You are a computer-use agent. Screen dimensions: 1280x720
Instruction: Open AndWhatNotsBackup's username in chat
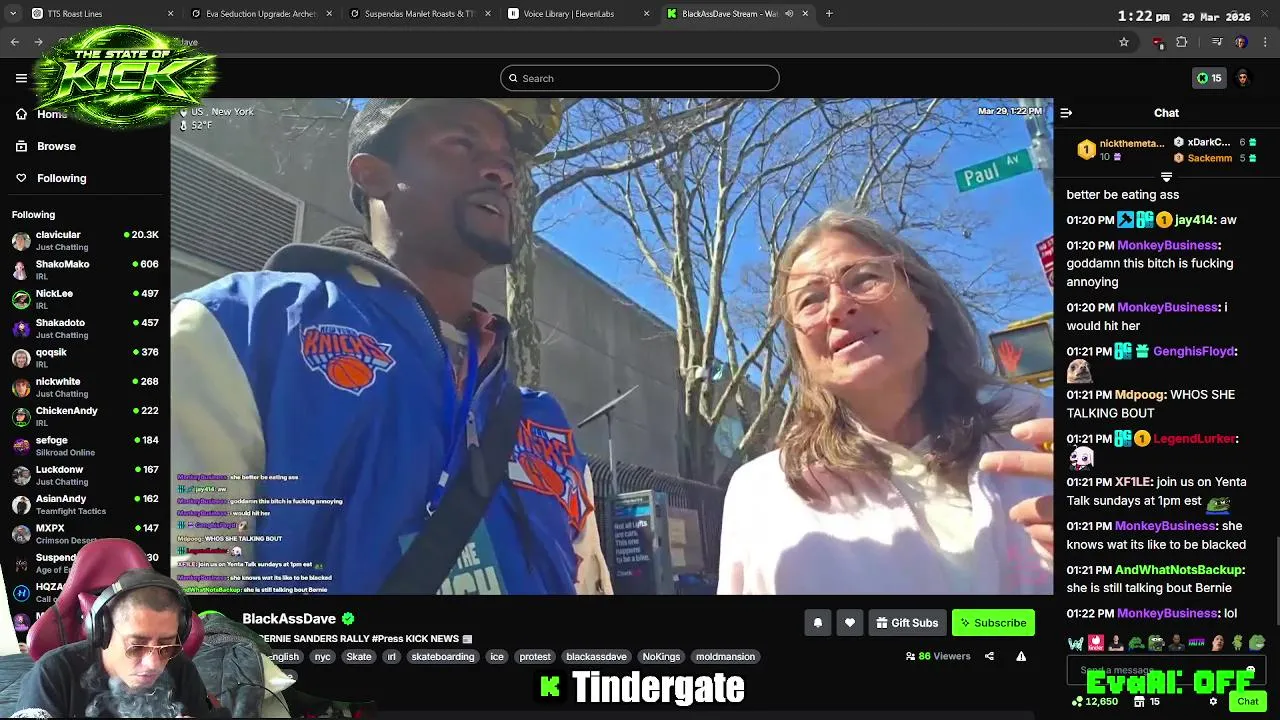1180,570
